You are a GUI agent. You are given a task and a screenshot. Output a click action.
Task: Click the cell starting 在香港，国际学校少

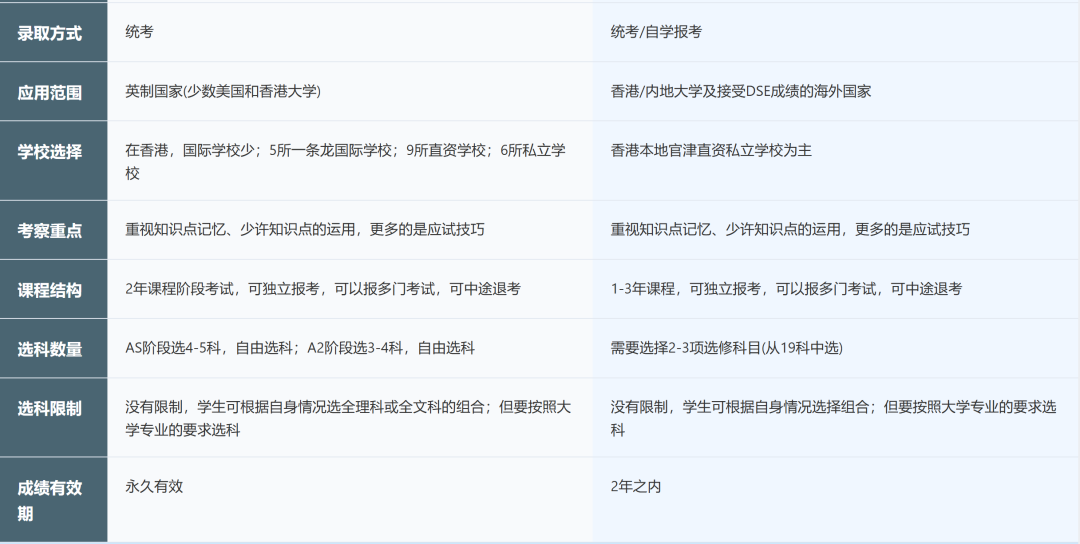(350, 161)
